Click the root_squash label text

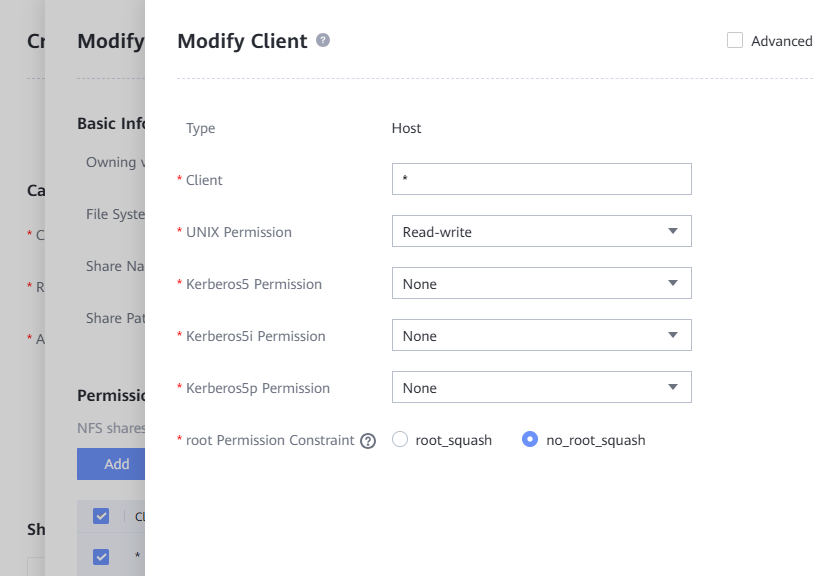(x=454, y=440)
